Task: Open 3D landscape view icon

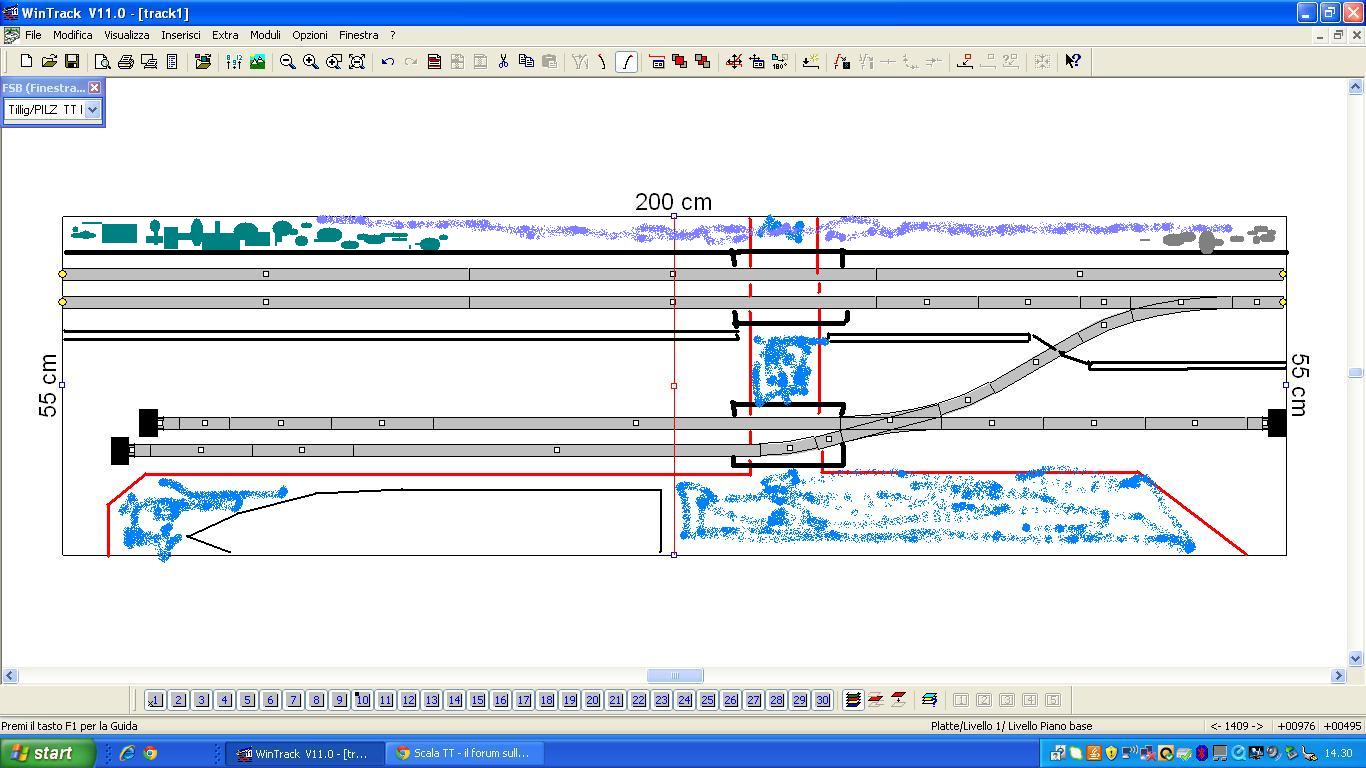Action: coord(257,61)
